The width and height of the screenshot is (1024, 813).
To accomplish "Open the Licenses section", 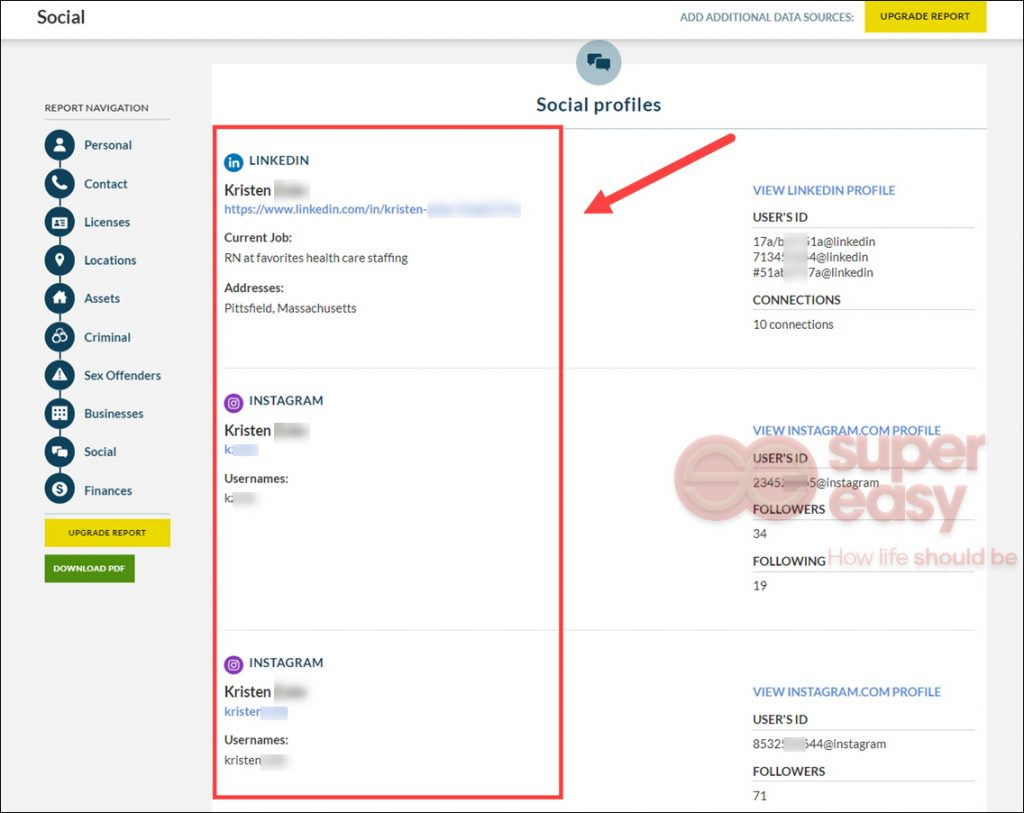I will click(x=107, y=222).
